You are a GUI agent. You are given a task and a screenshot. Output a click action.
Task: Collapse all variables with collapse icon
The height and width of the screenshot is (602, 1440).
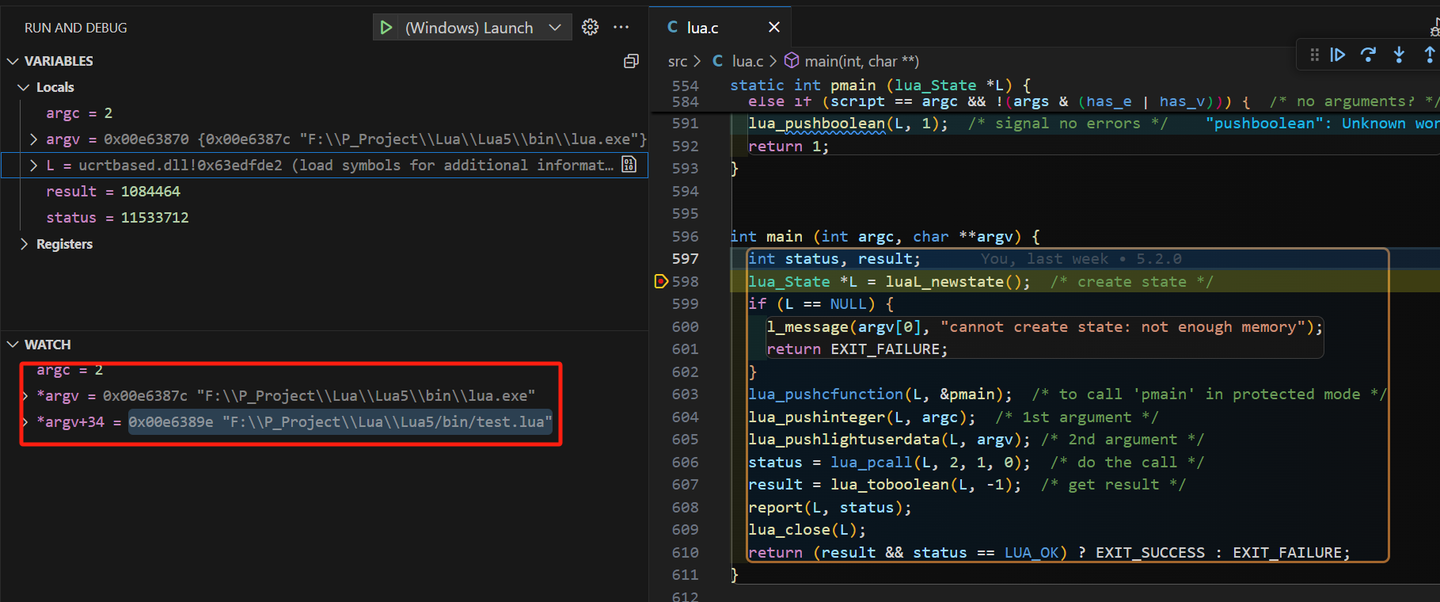(x=631, y=61)
